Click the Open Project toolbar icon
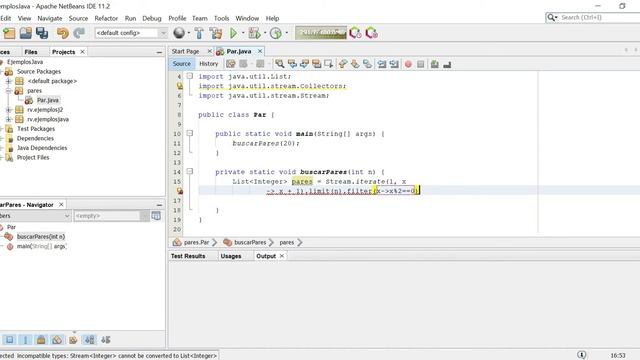640x360 pixels. click(x=25, y=33)
